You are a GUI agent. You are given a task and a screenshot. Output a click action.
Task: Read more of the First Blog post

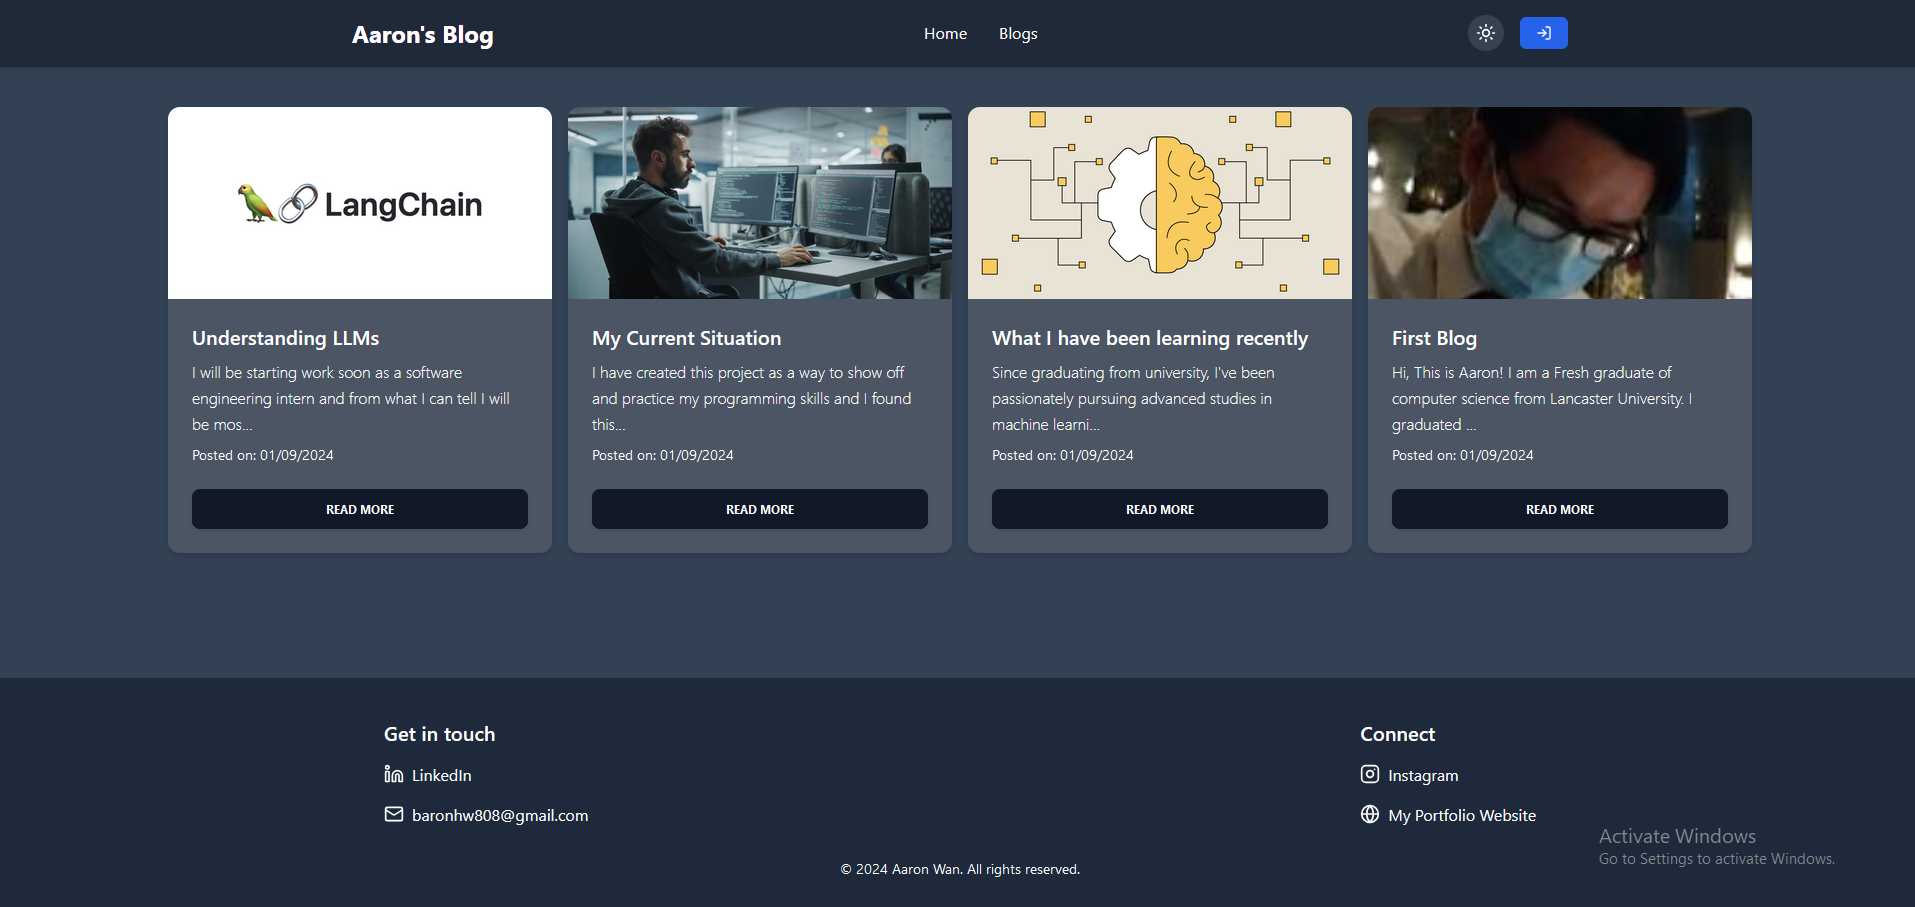point(1560,509)
